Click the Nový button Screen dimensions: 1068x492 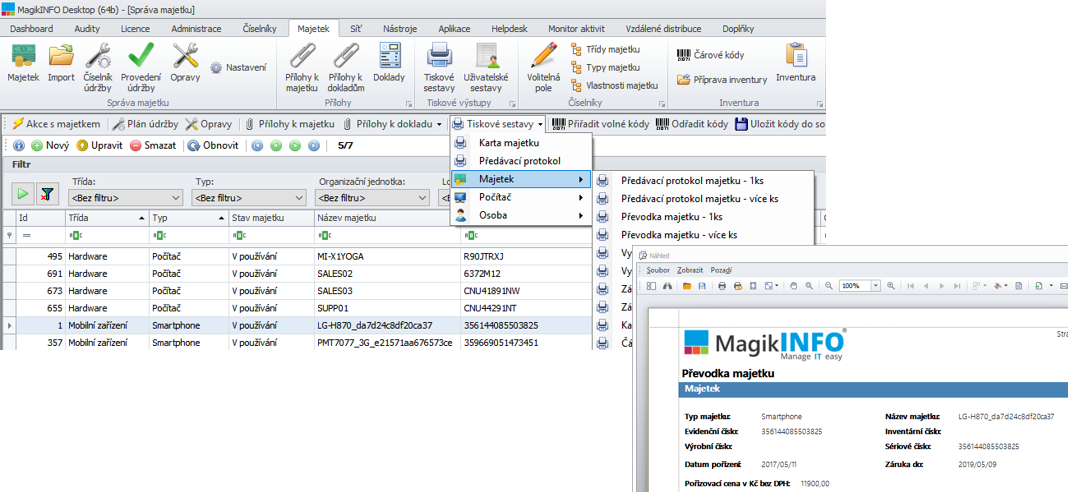pos(50,145)
